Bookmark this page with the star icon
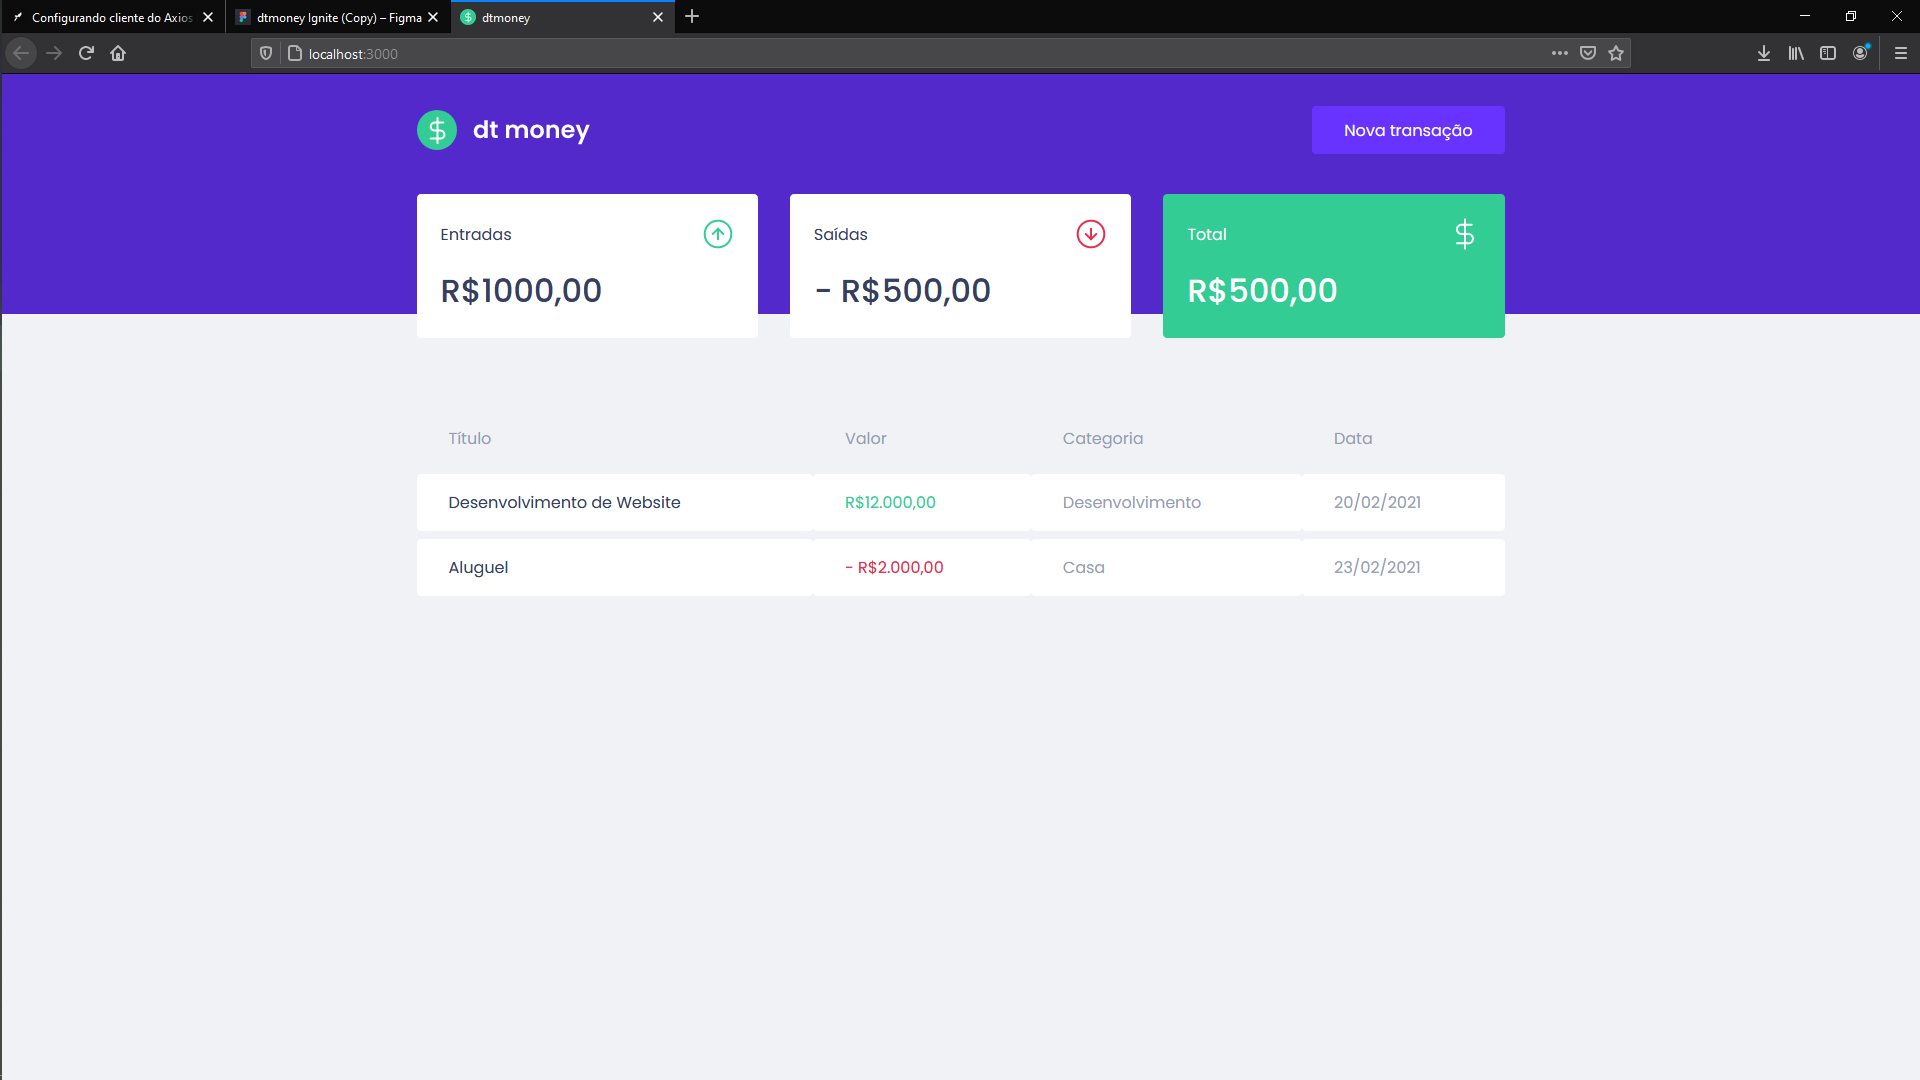This screenshot has height=1080, width=1920. point(1615,53)
